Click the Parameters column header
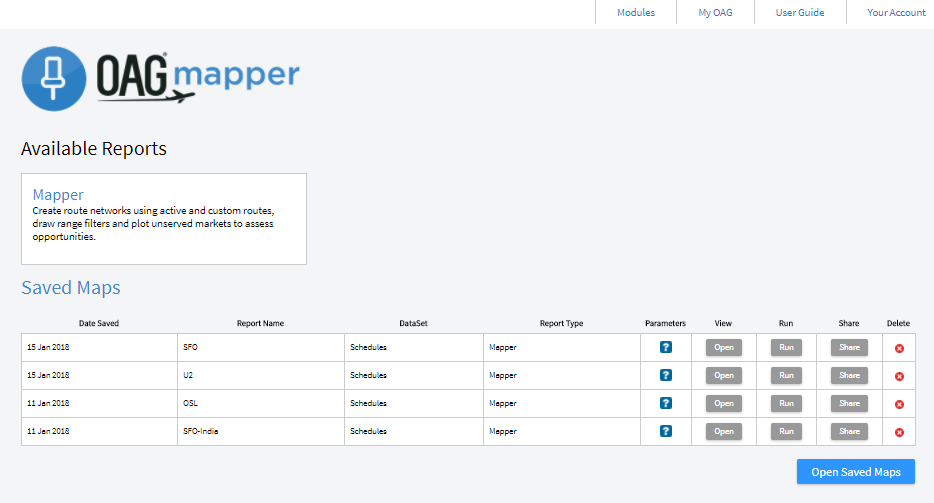 click(665, 323)
